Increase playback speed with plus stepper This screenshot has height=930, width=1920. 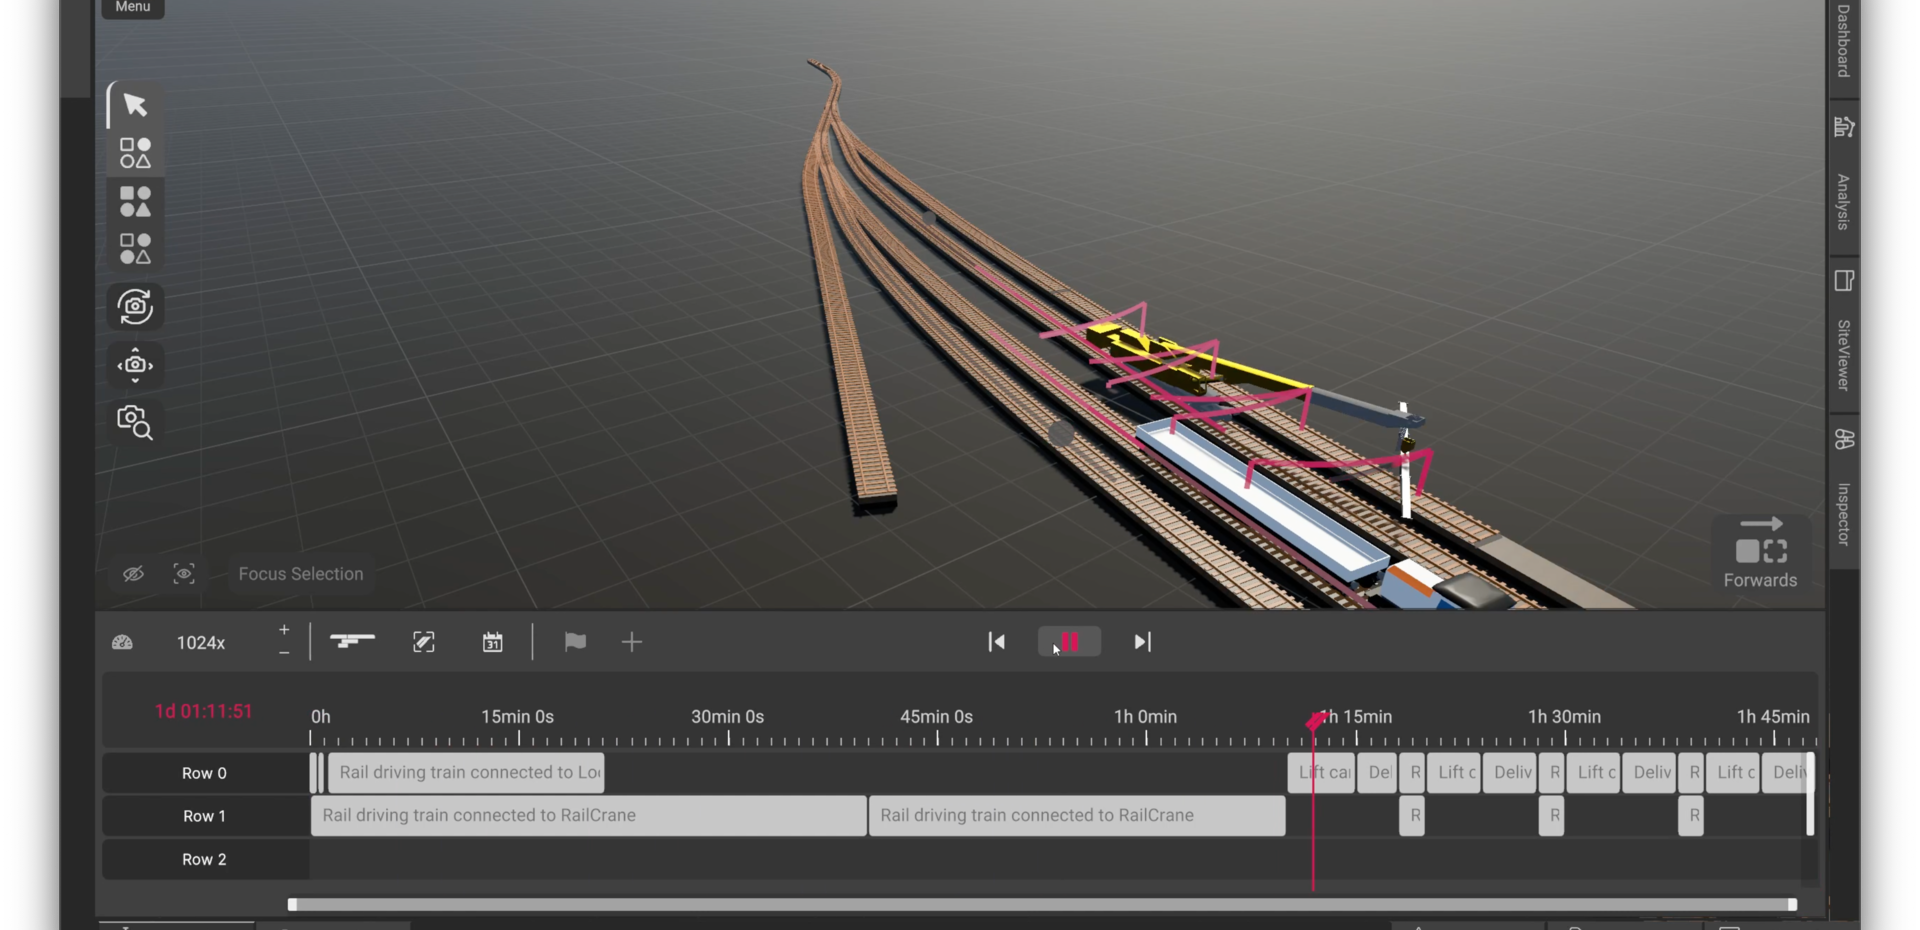coord(284,630)
